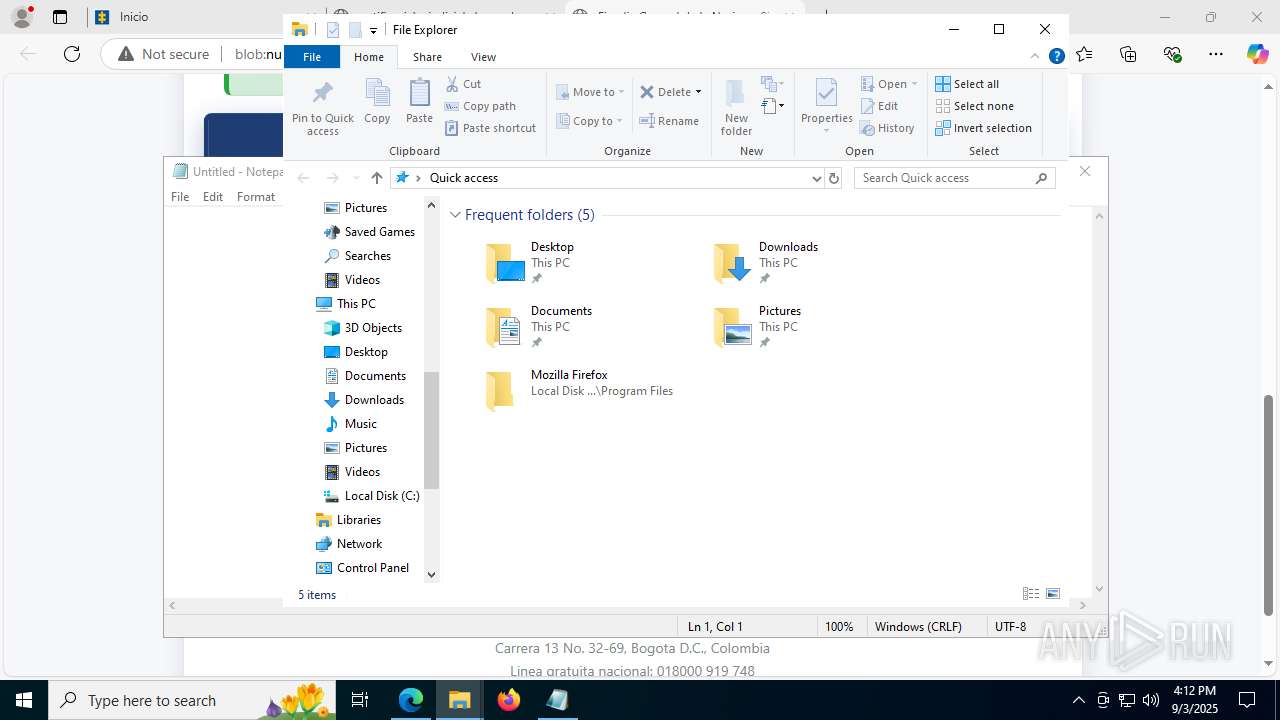
Task: Select the Desktop frequent folder
Action: 552,263
